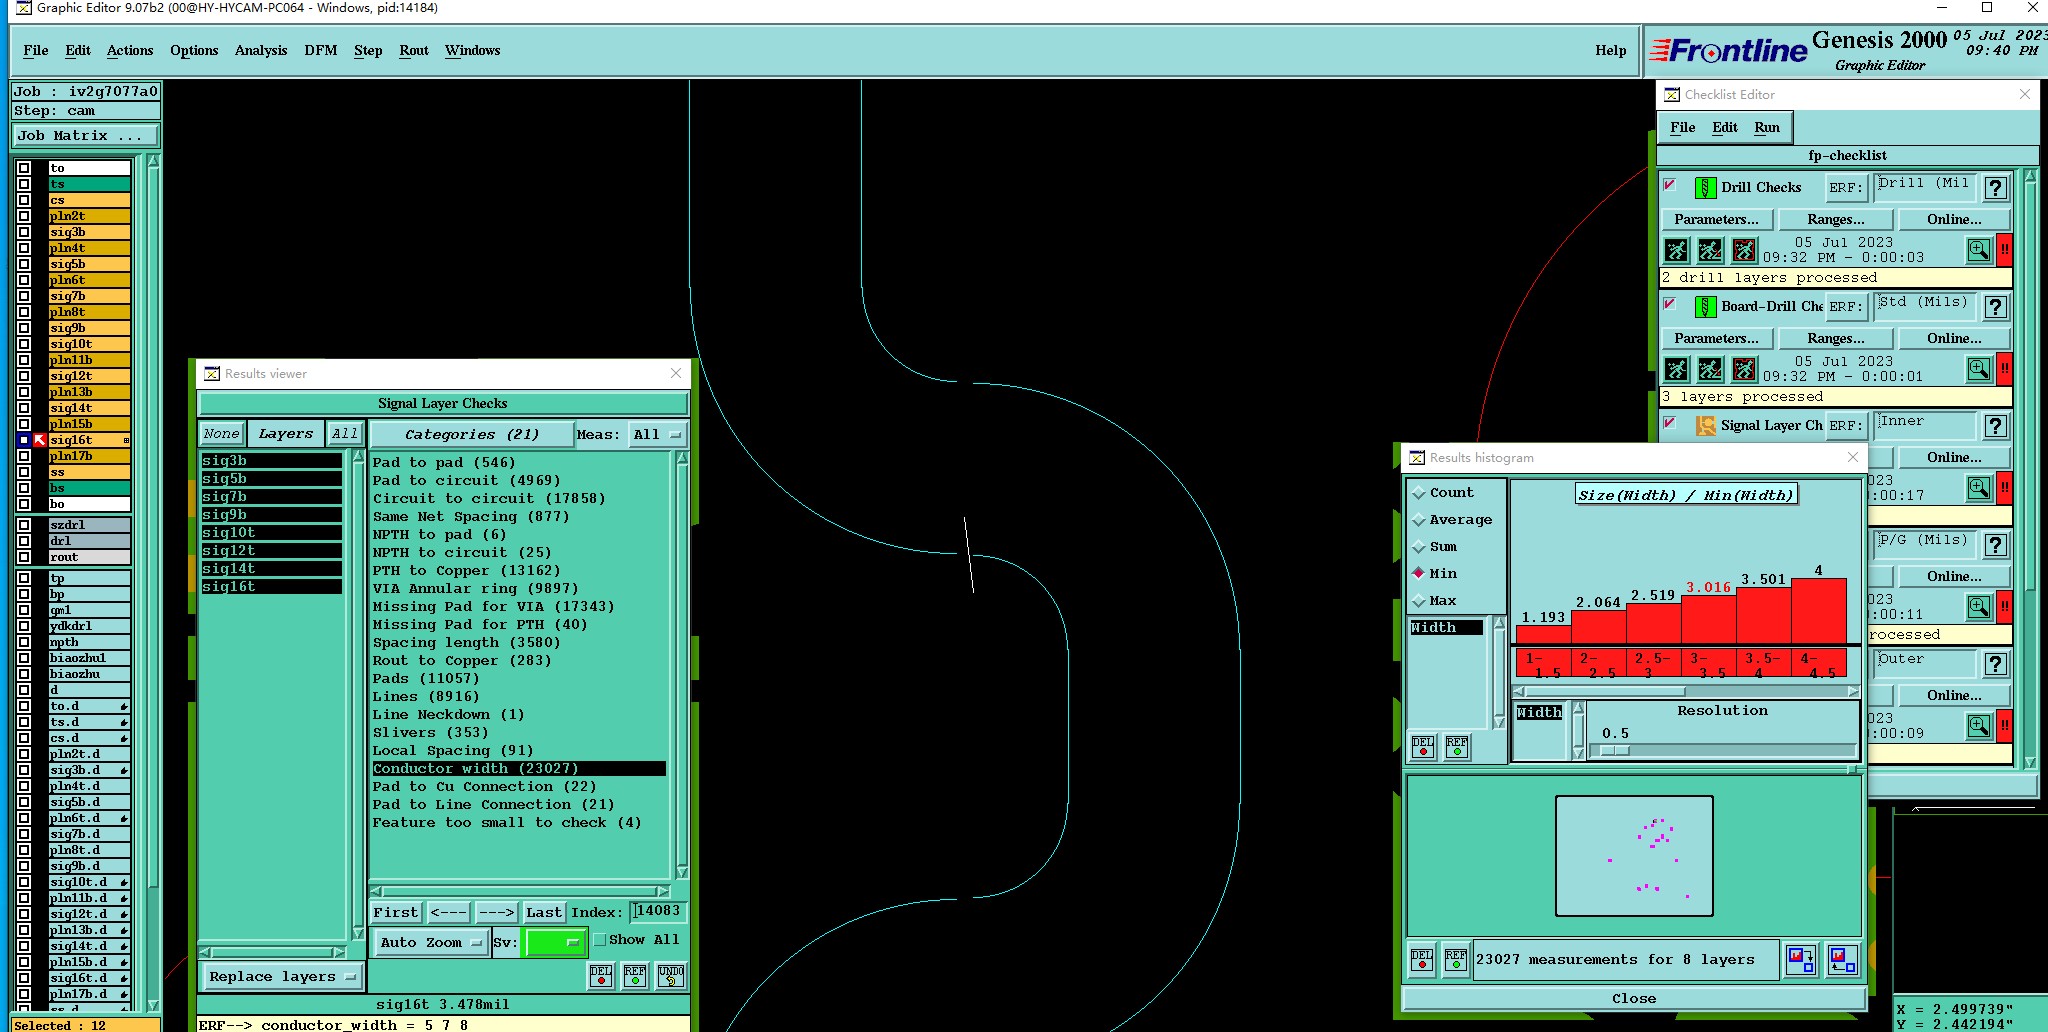This screenshot has height=1032, width=2048.
Task: Click UNDO icon in Results viewer
Action: 671,975
